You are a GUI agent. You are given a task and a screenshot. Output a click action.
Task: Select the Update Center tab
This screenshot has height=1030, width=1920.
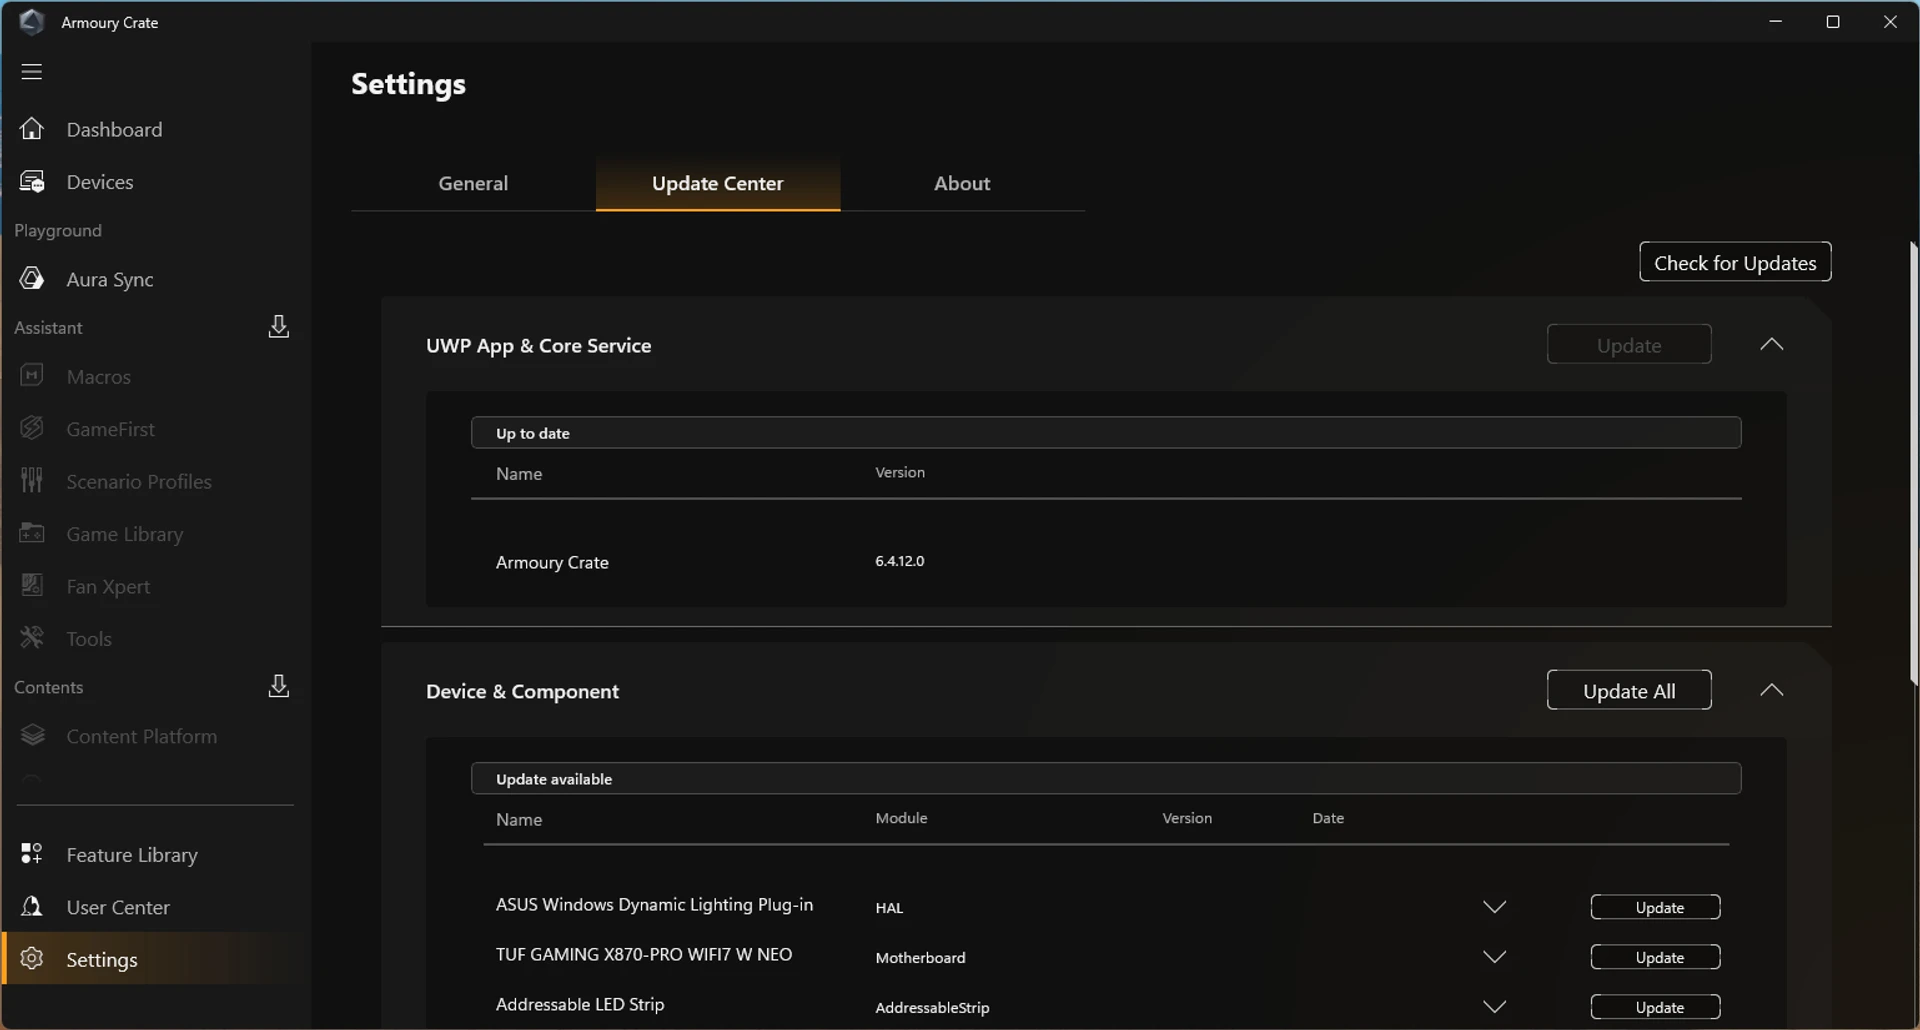(x=718, y=184)
